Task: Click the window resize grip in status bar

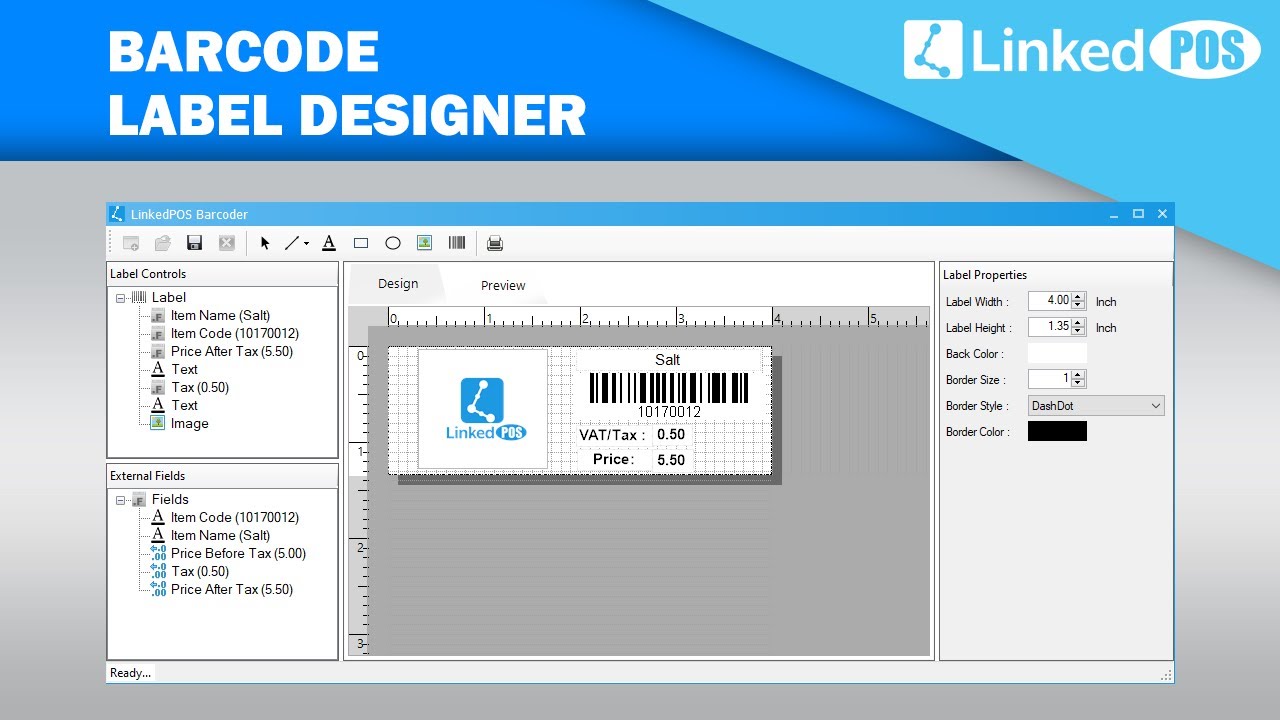Action: (1166, 675)
